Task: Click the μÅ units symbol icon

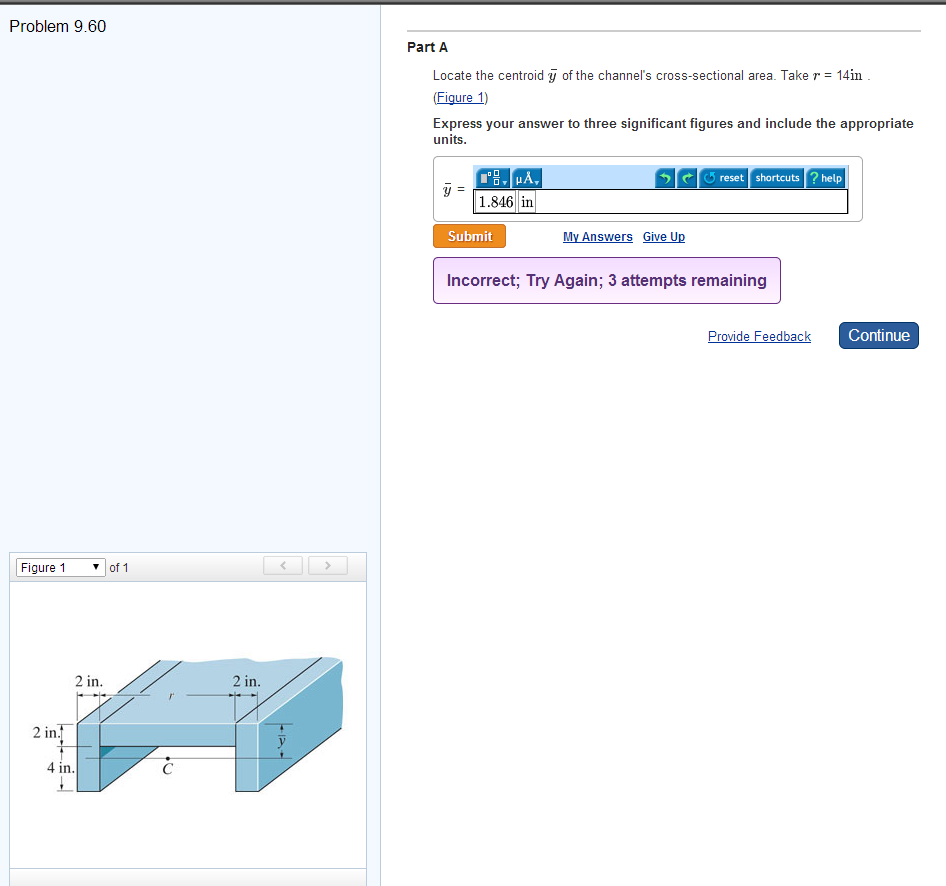Action: pyautogui.click(x=526, y=178)
